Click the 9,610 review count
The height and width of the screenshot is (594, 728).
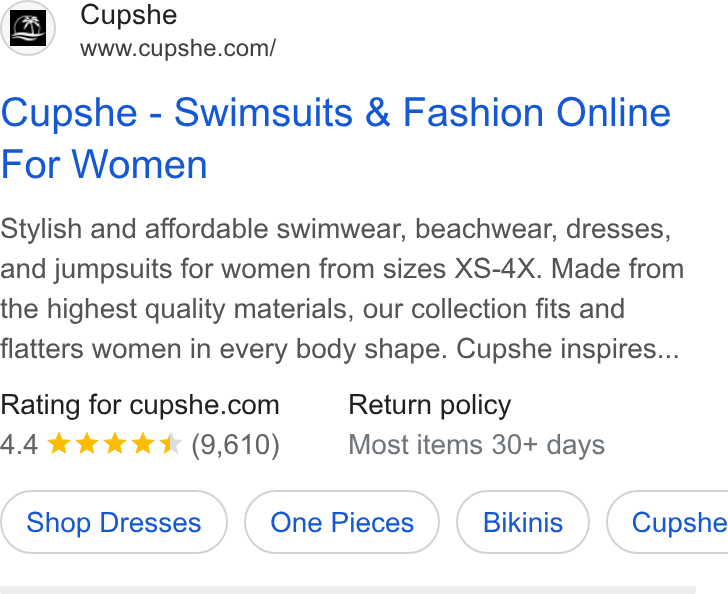point(235,444)
